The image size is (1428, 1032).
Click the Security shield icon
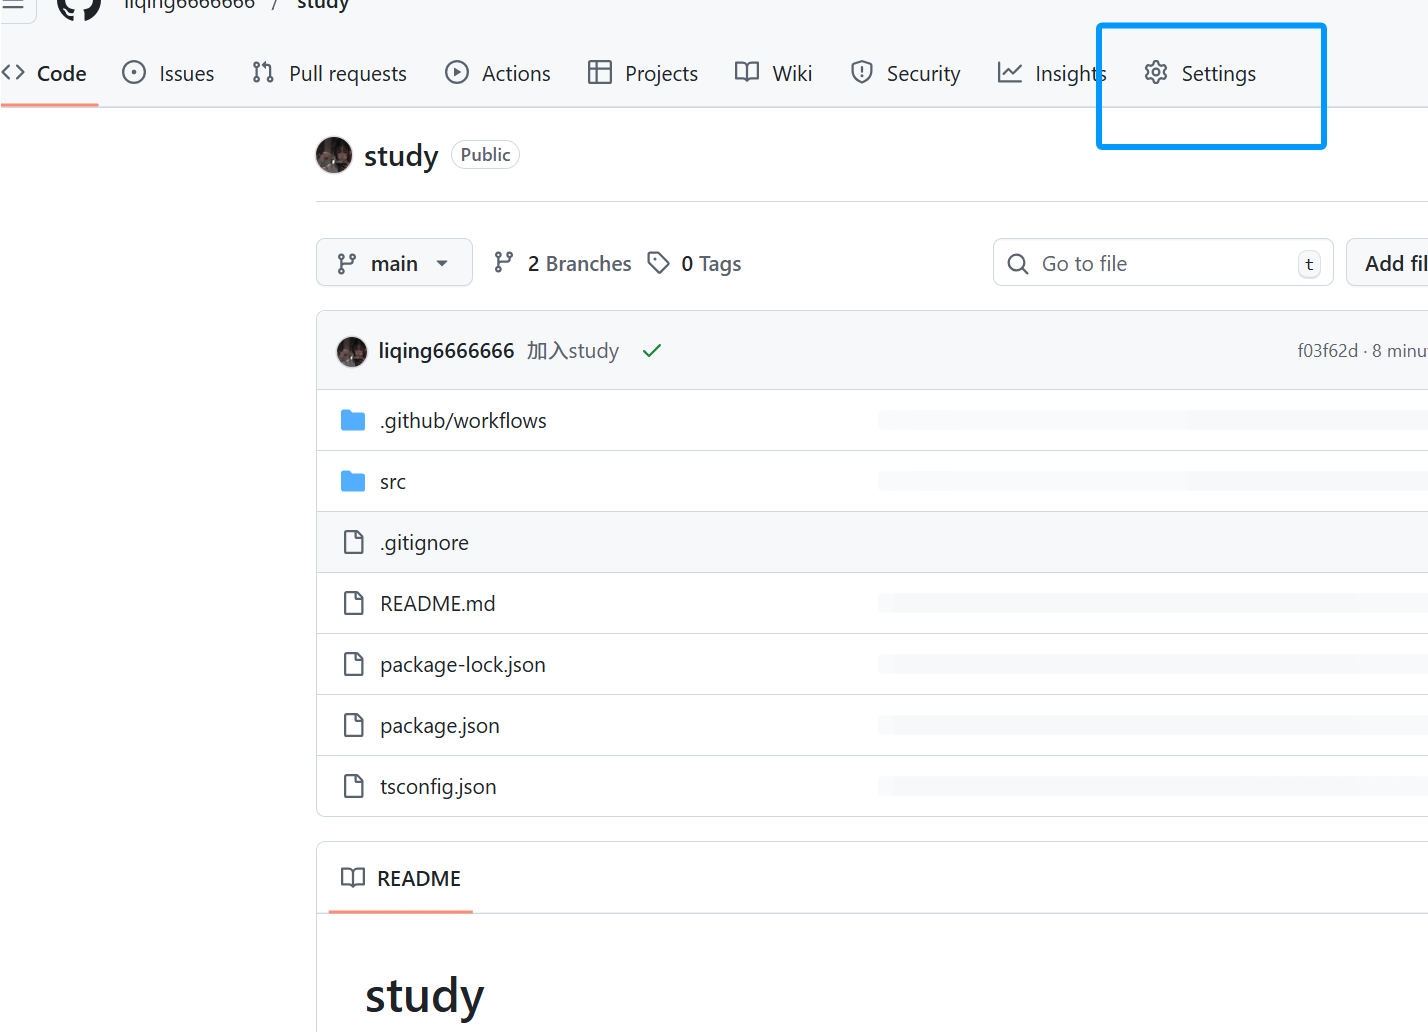tap(861, 73)
